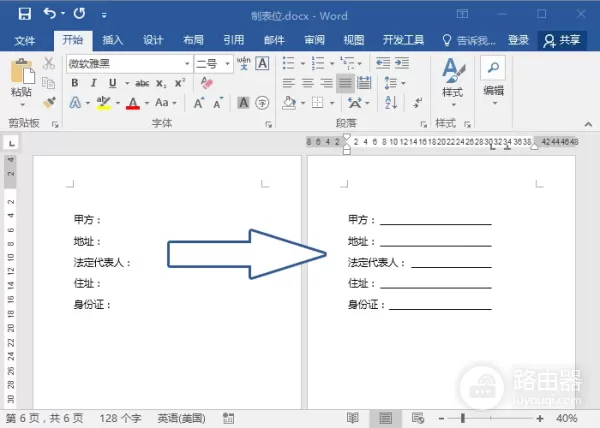The height and width of the screenshot is (428, 600).
Task: Switch to the 引用 tab
Action: point(233,40)
